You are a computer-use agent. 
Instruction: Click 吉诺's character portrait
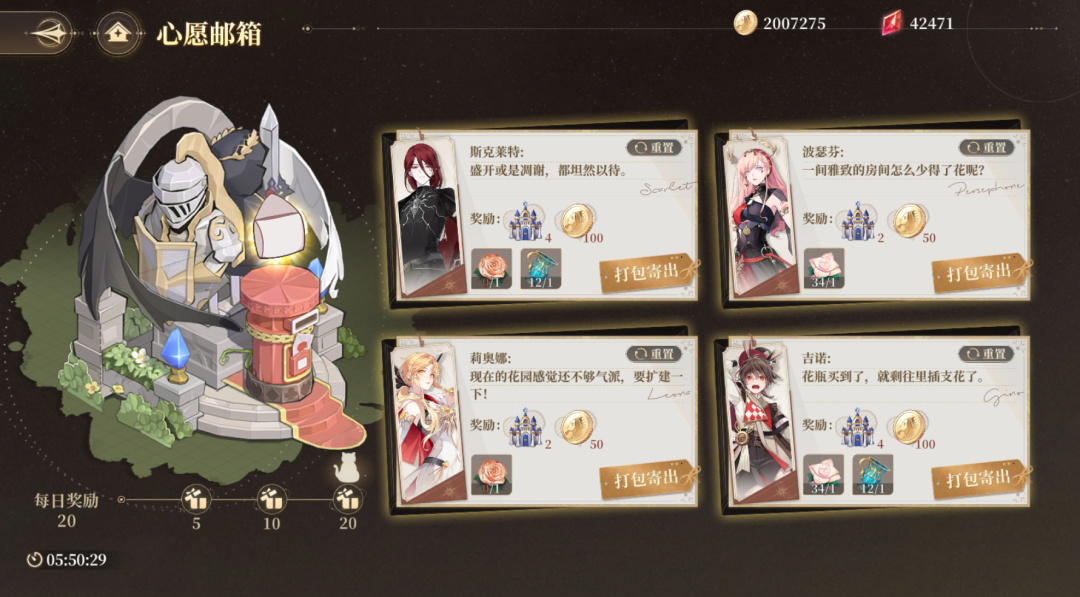761,420
